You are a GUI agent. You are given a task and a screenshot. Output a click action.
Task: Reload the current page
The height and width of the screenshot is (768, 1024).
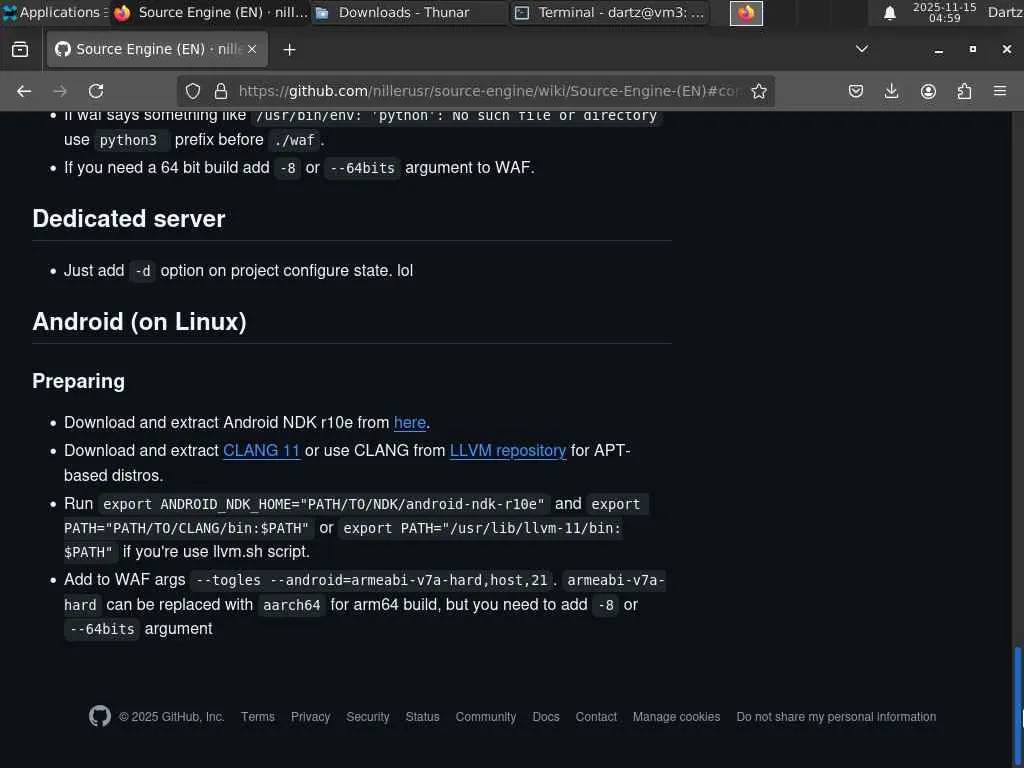point(96,91)
